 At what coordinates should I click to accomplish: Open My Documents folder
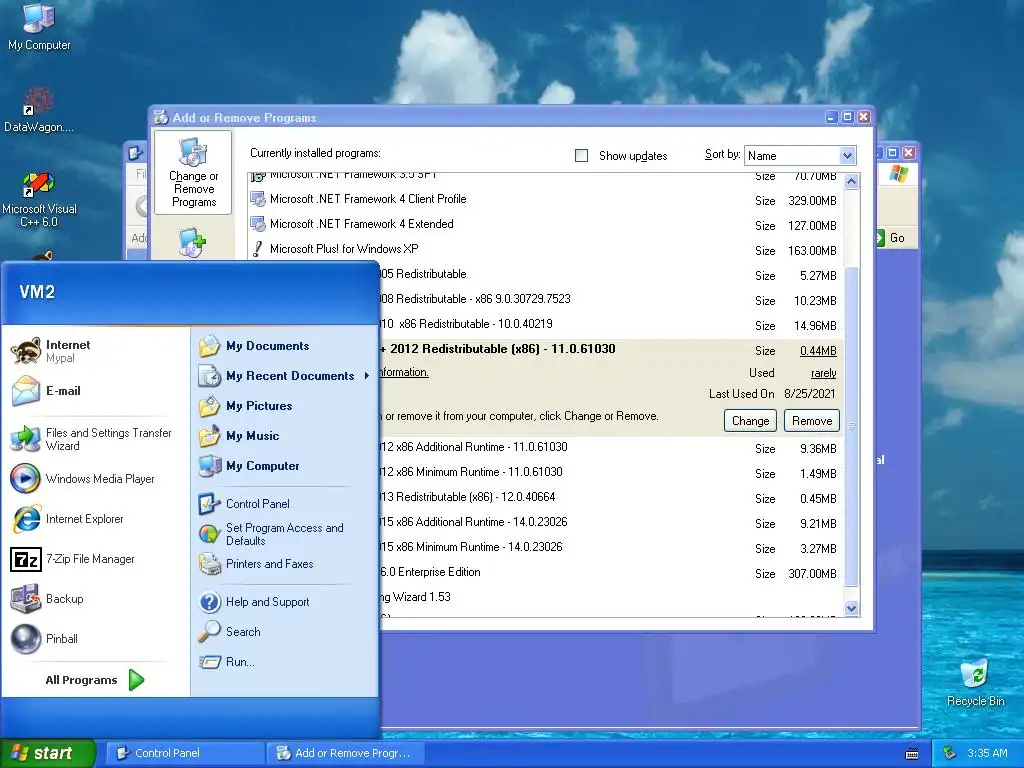[x=284, y=346]
